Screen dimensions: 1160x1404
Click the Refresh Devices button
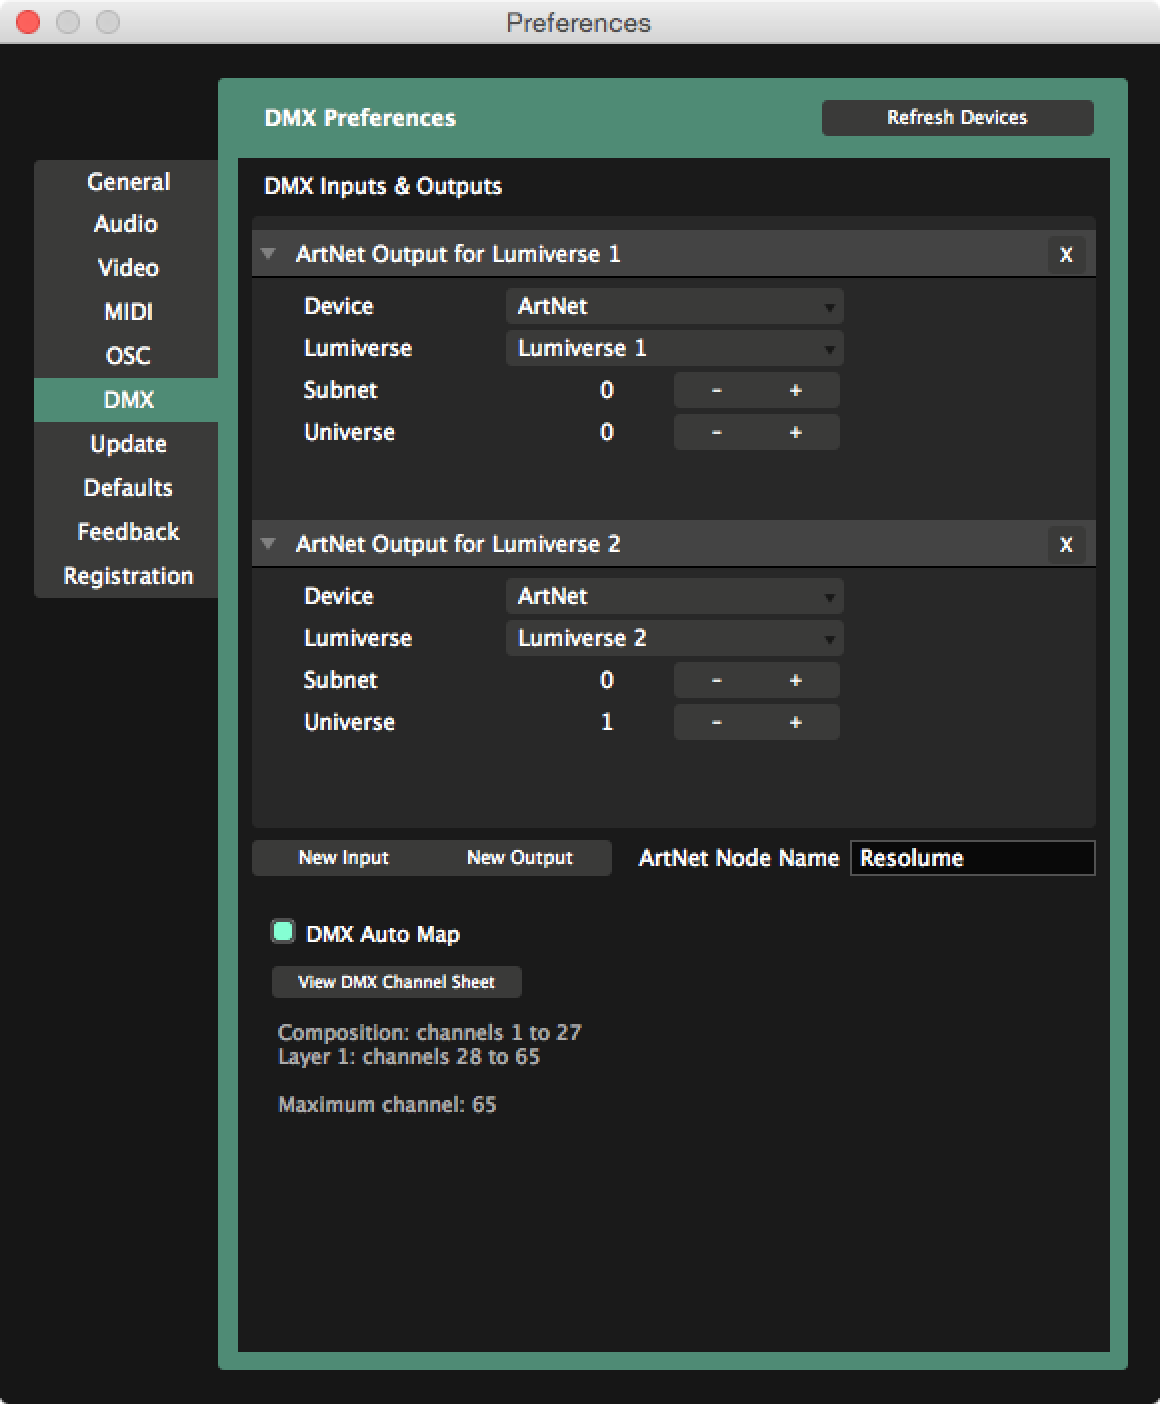[957, 117]
